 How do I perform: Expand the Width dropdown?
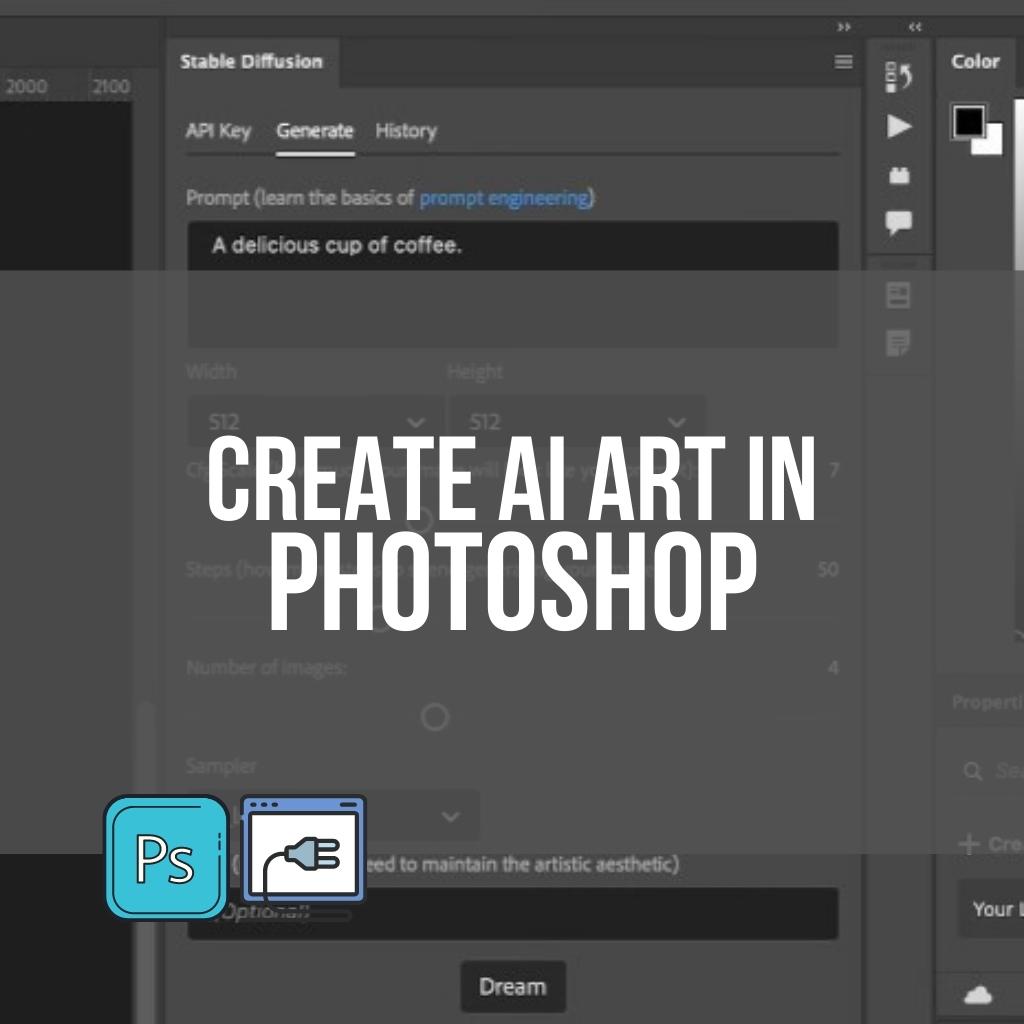tap(315, 422)
